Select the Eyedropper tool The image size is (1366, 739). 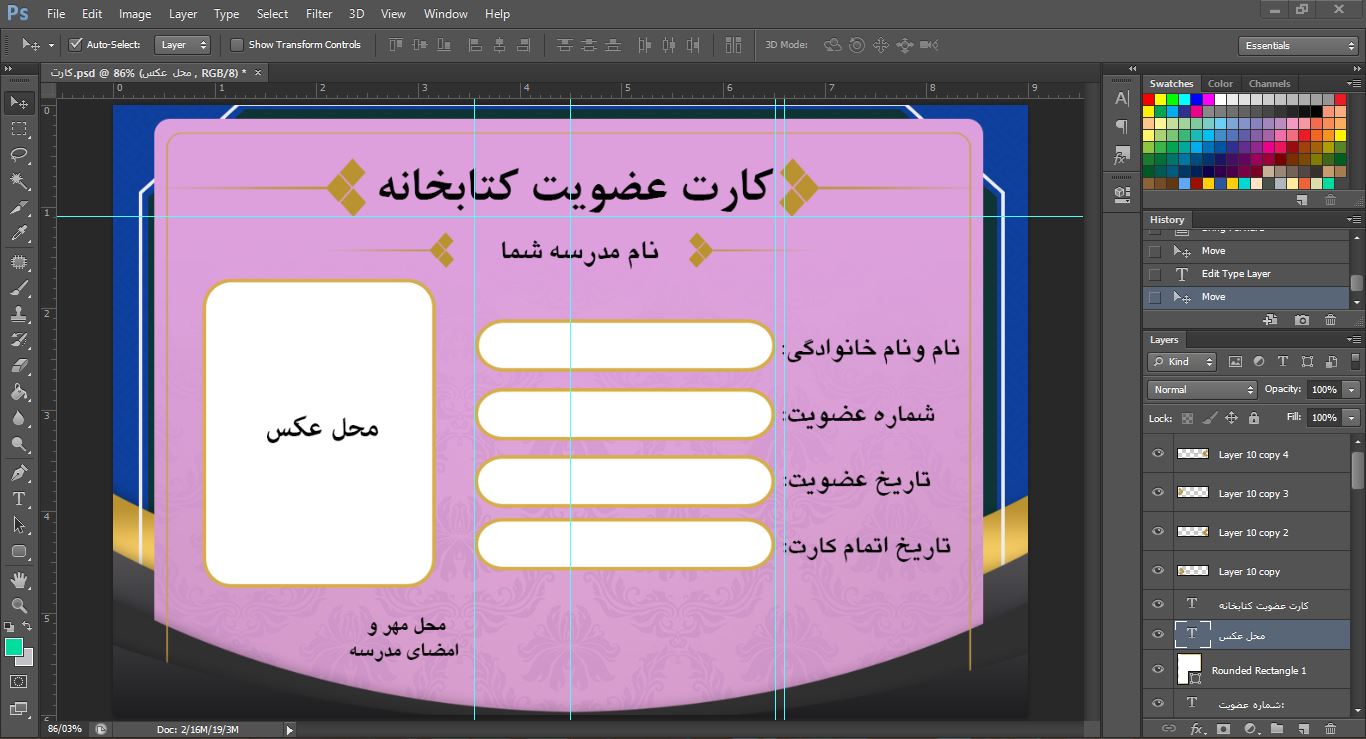tap(19, 234)
